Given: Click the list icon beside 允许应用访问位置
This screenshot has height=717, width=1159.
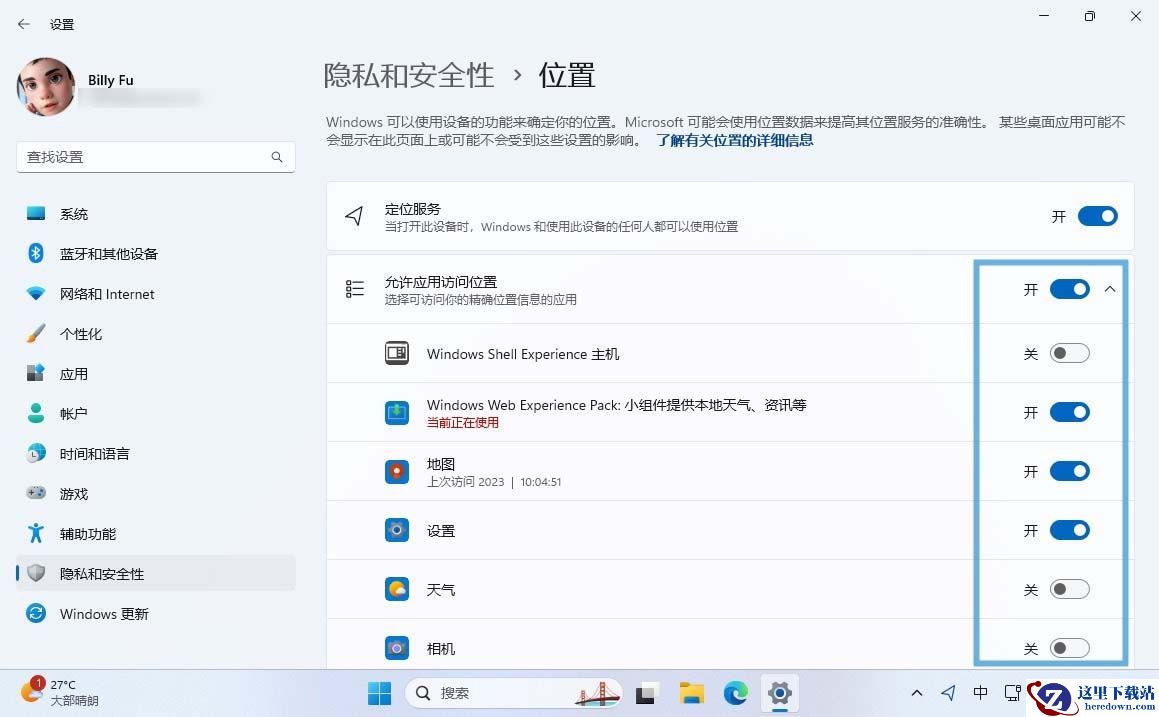Looking at the screenshot, I should [x=355, y=289].
